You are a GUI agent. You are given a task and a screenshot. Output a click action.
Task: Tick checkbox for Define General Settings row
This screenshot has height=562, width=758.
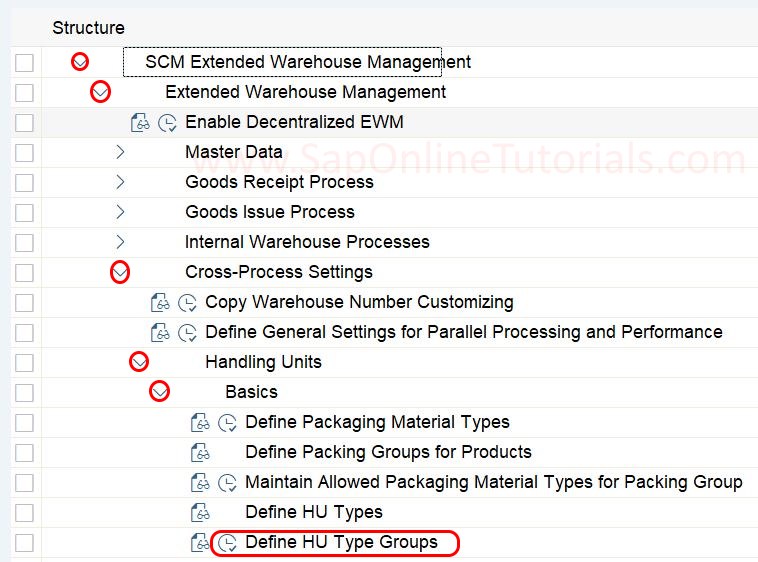click(x=24, y=333)
